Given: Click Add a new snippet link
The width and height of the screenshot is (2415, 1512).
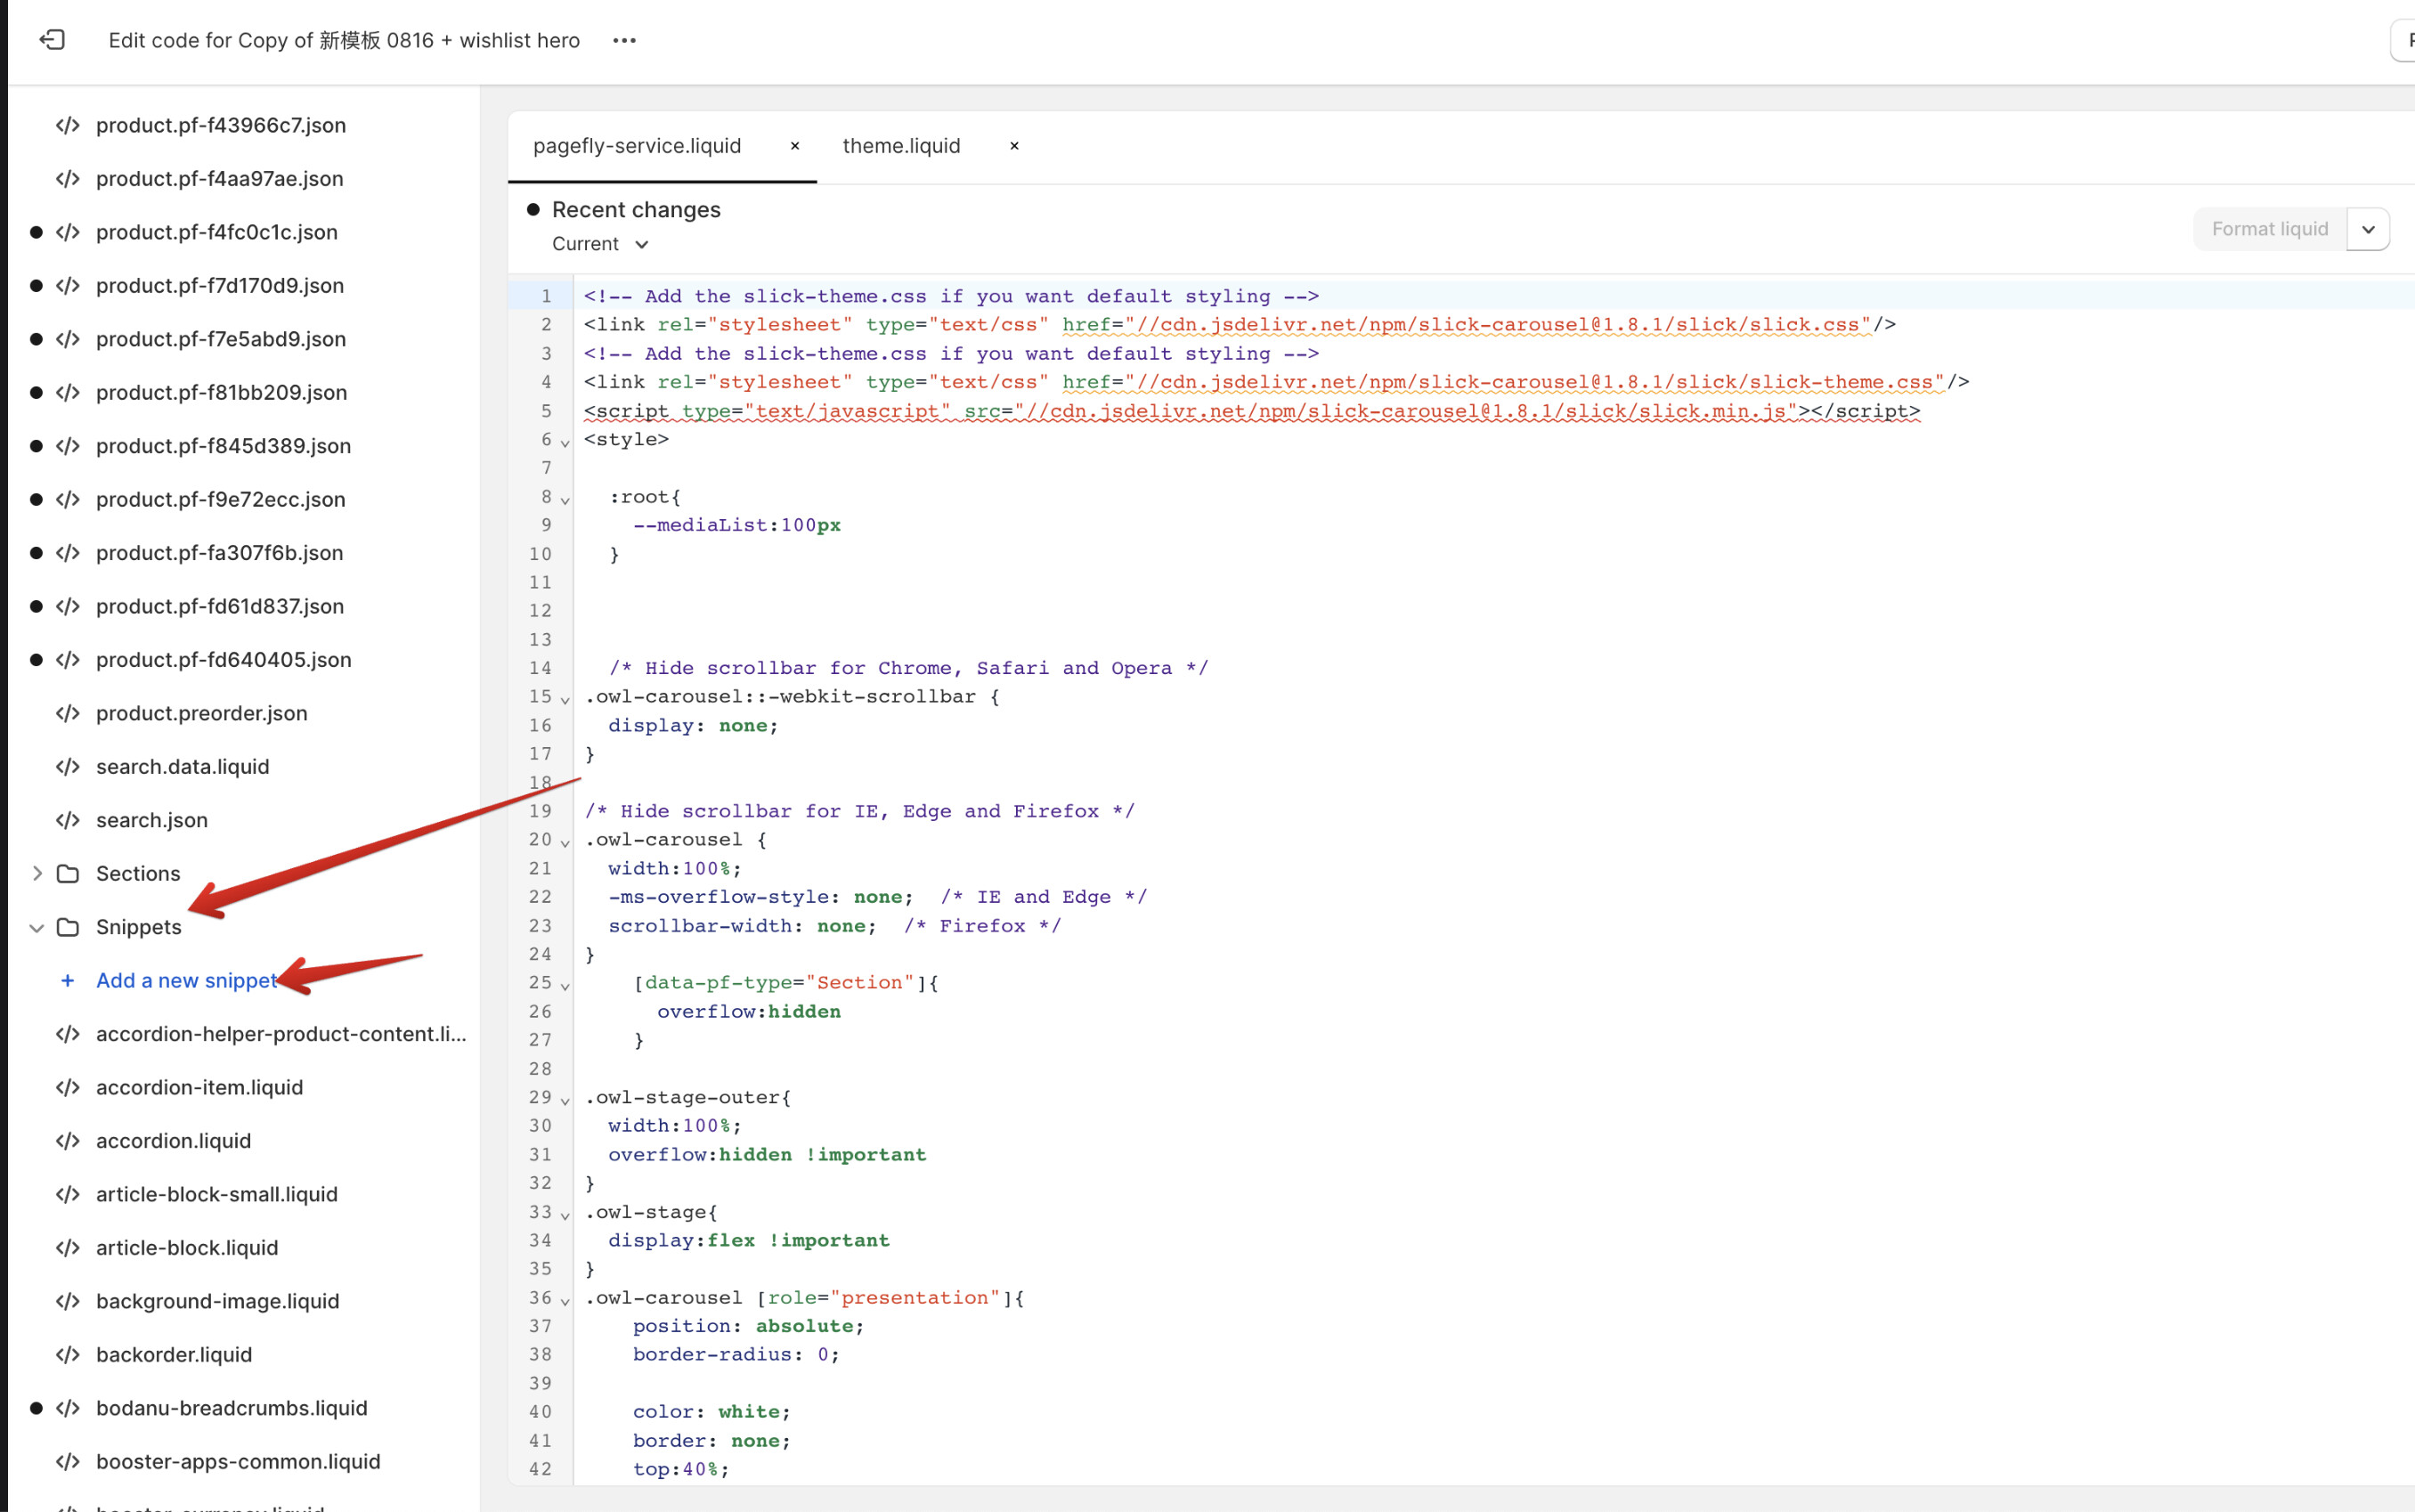Looking at the screenshot, I should 186,980.
